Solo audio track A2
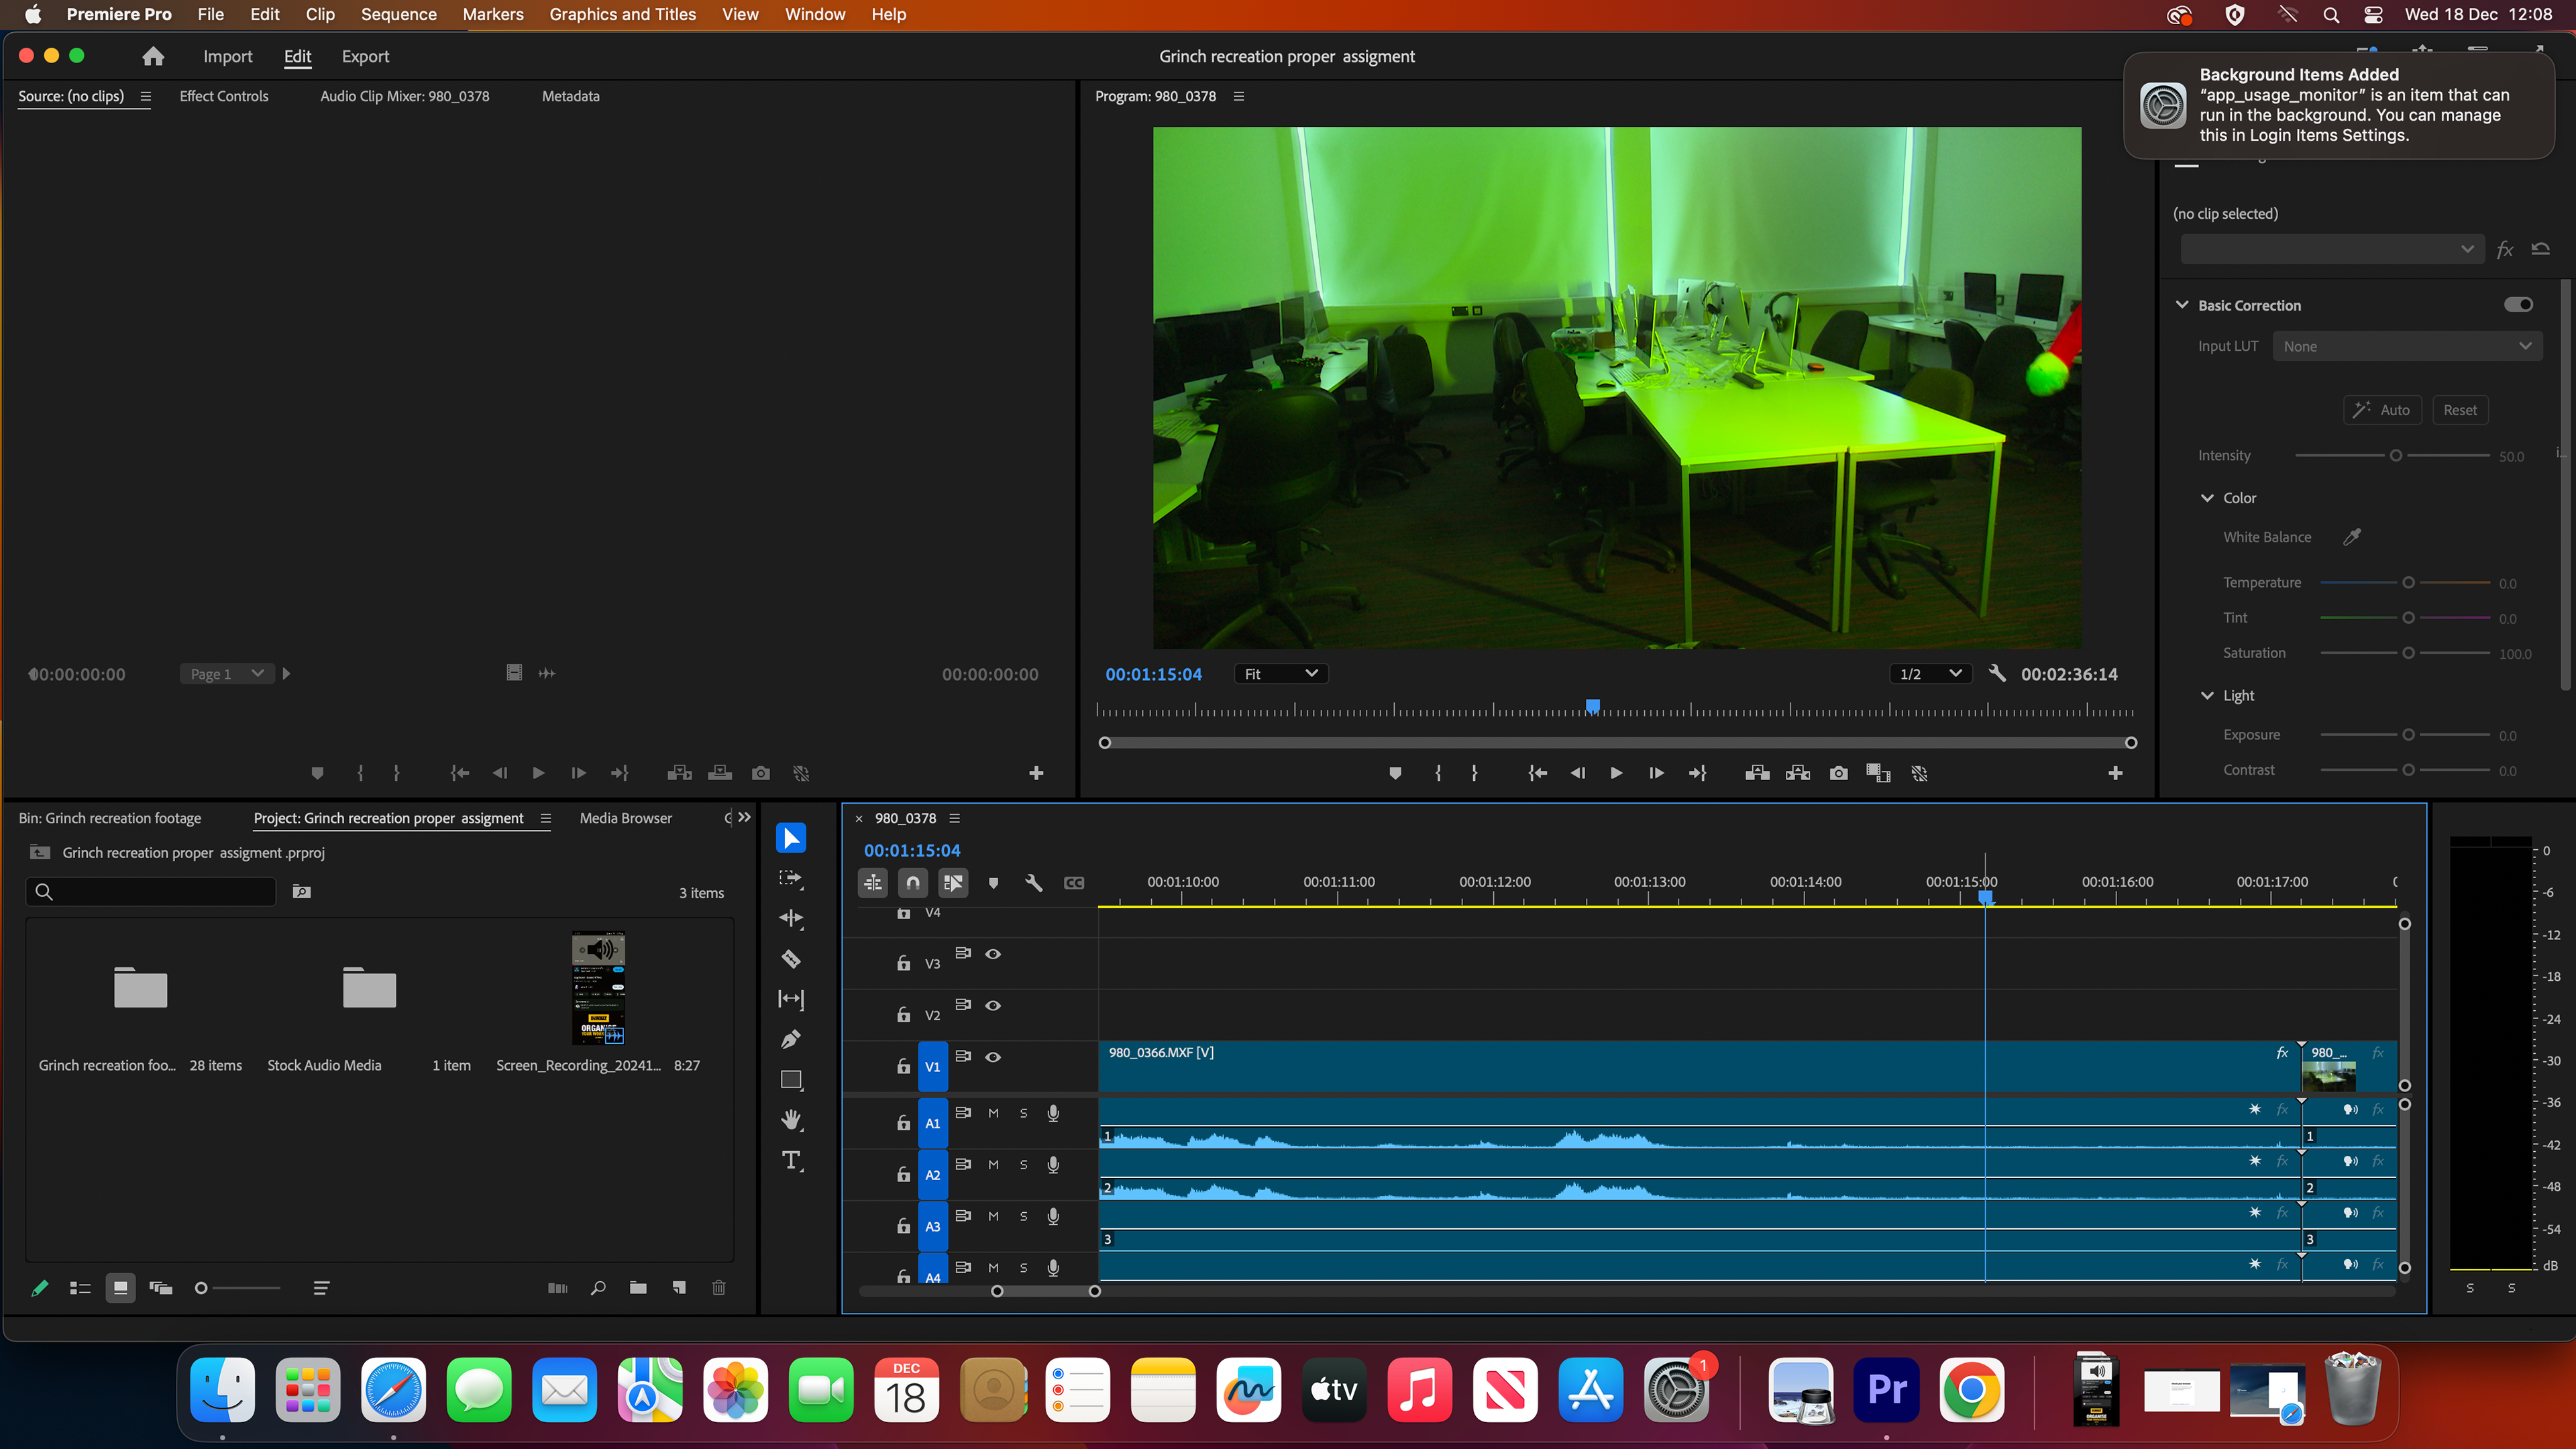 [1023, 1165]
